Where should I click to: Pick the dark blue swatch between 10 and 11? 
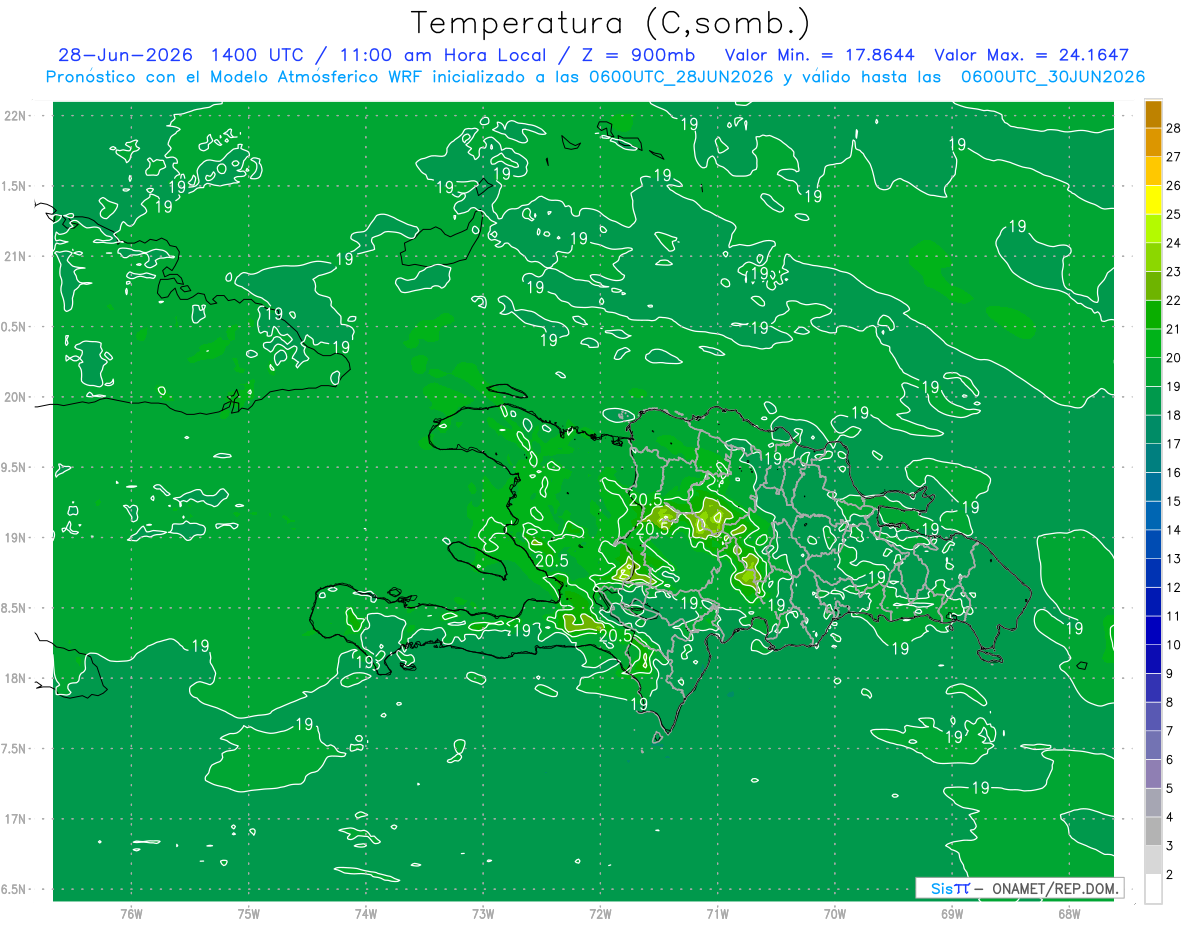tap(1153, 630)
